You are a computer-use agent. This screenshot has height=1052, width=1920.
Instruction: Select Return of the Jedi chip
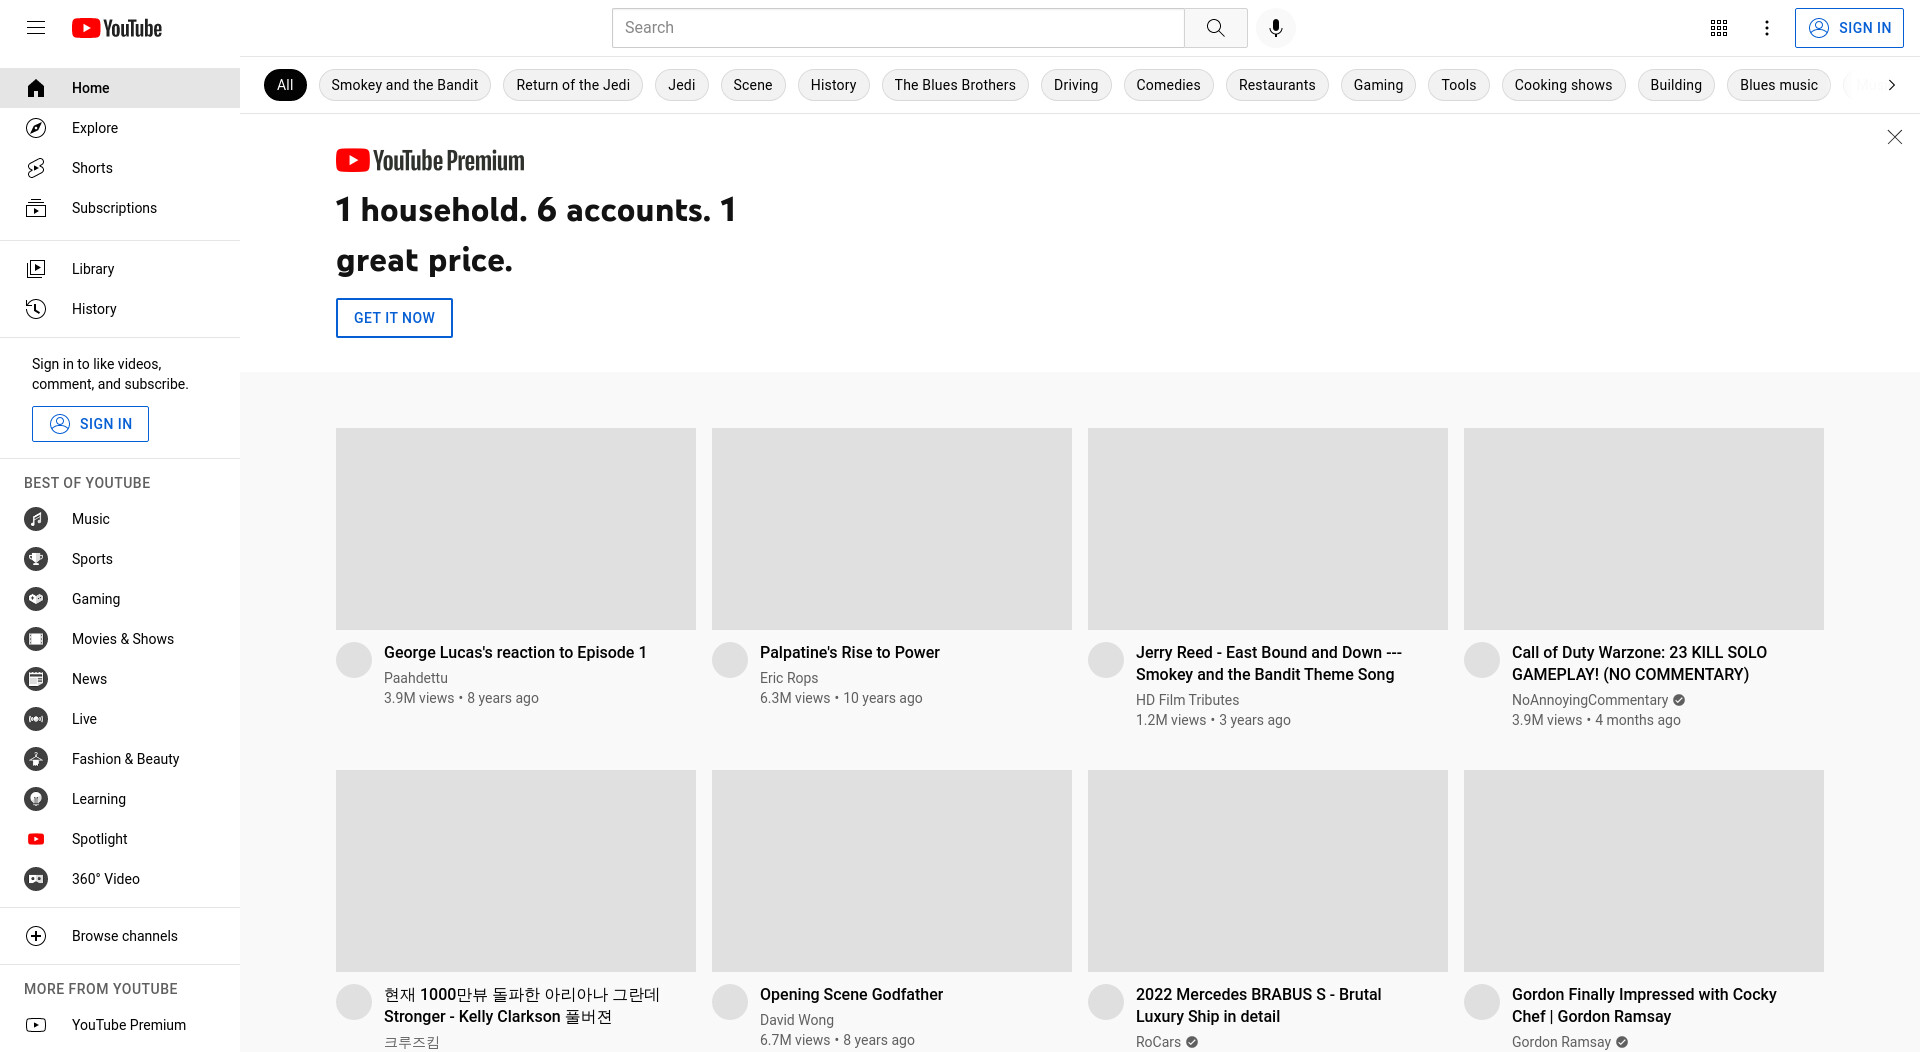[x=573, y=85]
